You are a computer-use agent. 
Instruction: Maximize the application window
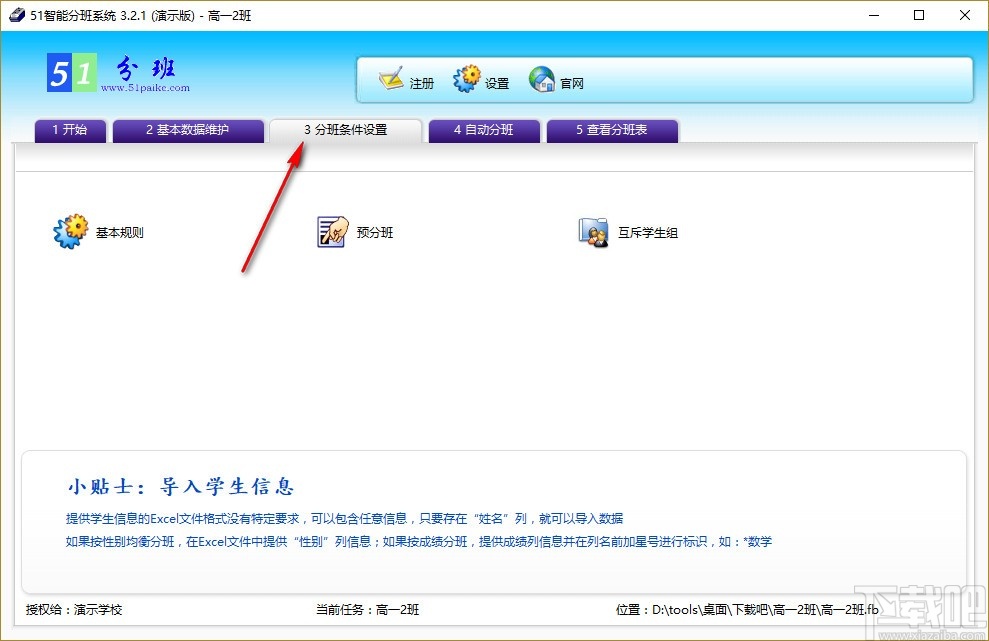tap(918, 15)
